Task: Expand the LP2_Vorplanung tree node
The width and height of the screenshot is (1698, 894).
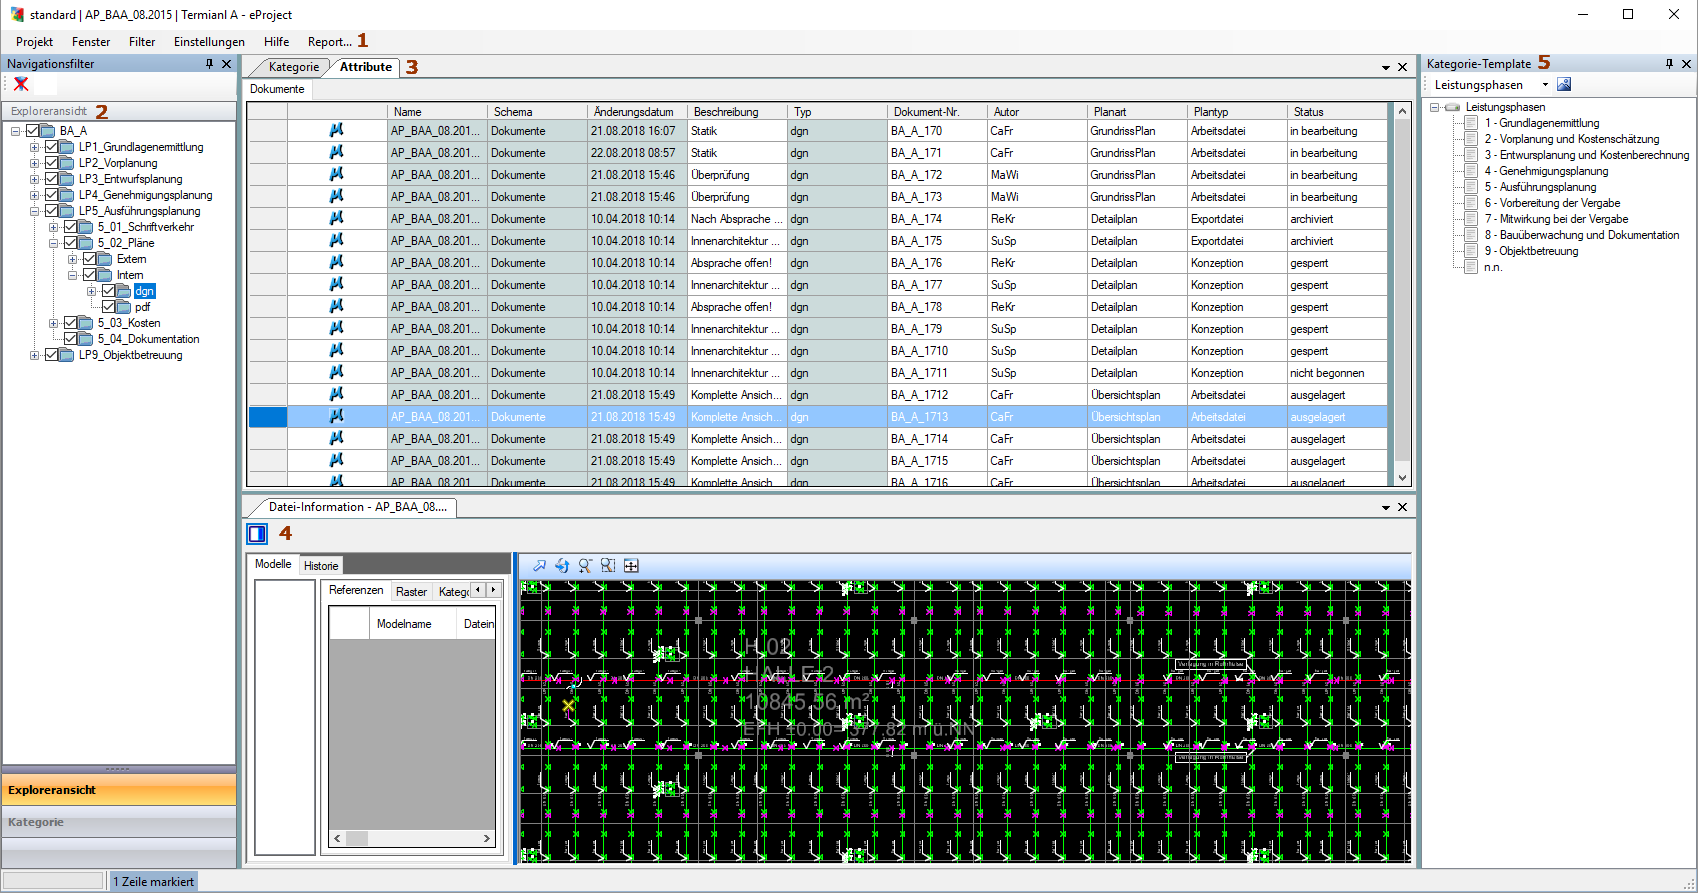Action: pos(34,163)
